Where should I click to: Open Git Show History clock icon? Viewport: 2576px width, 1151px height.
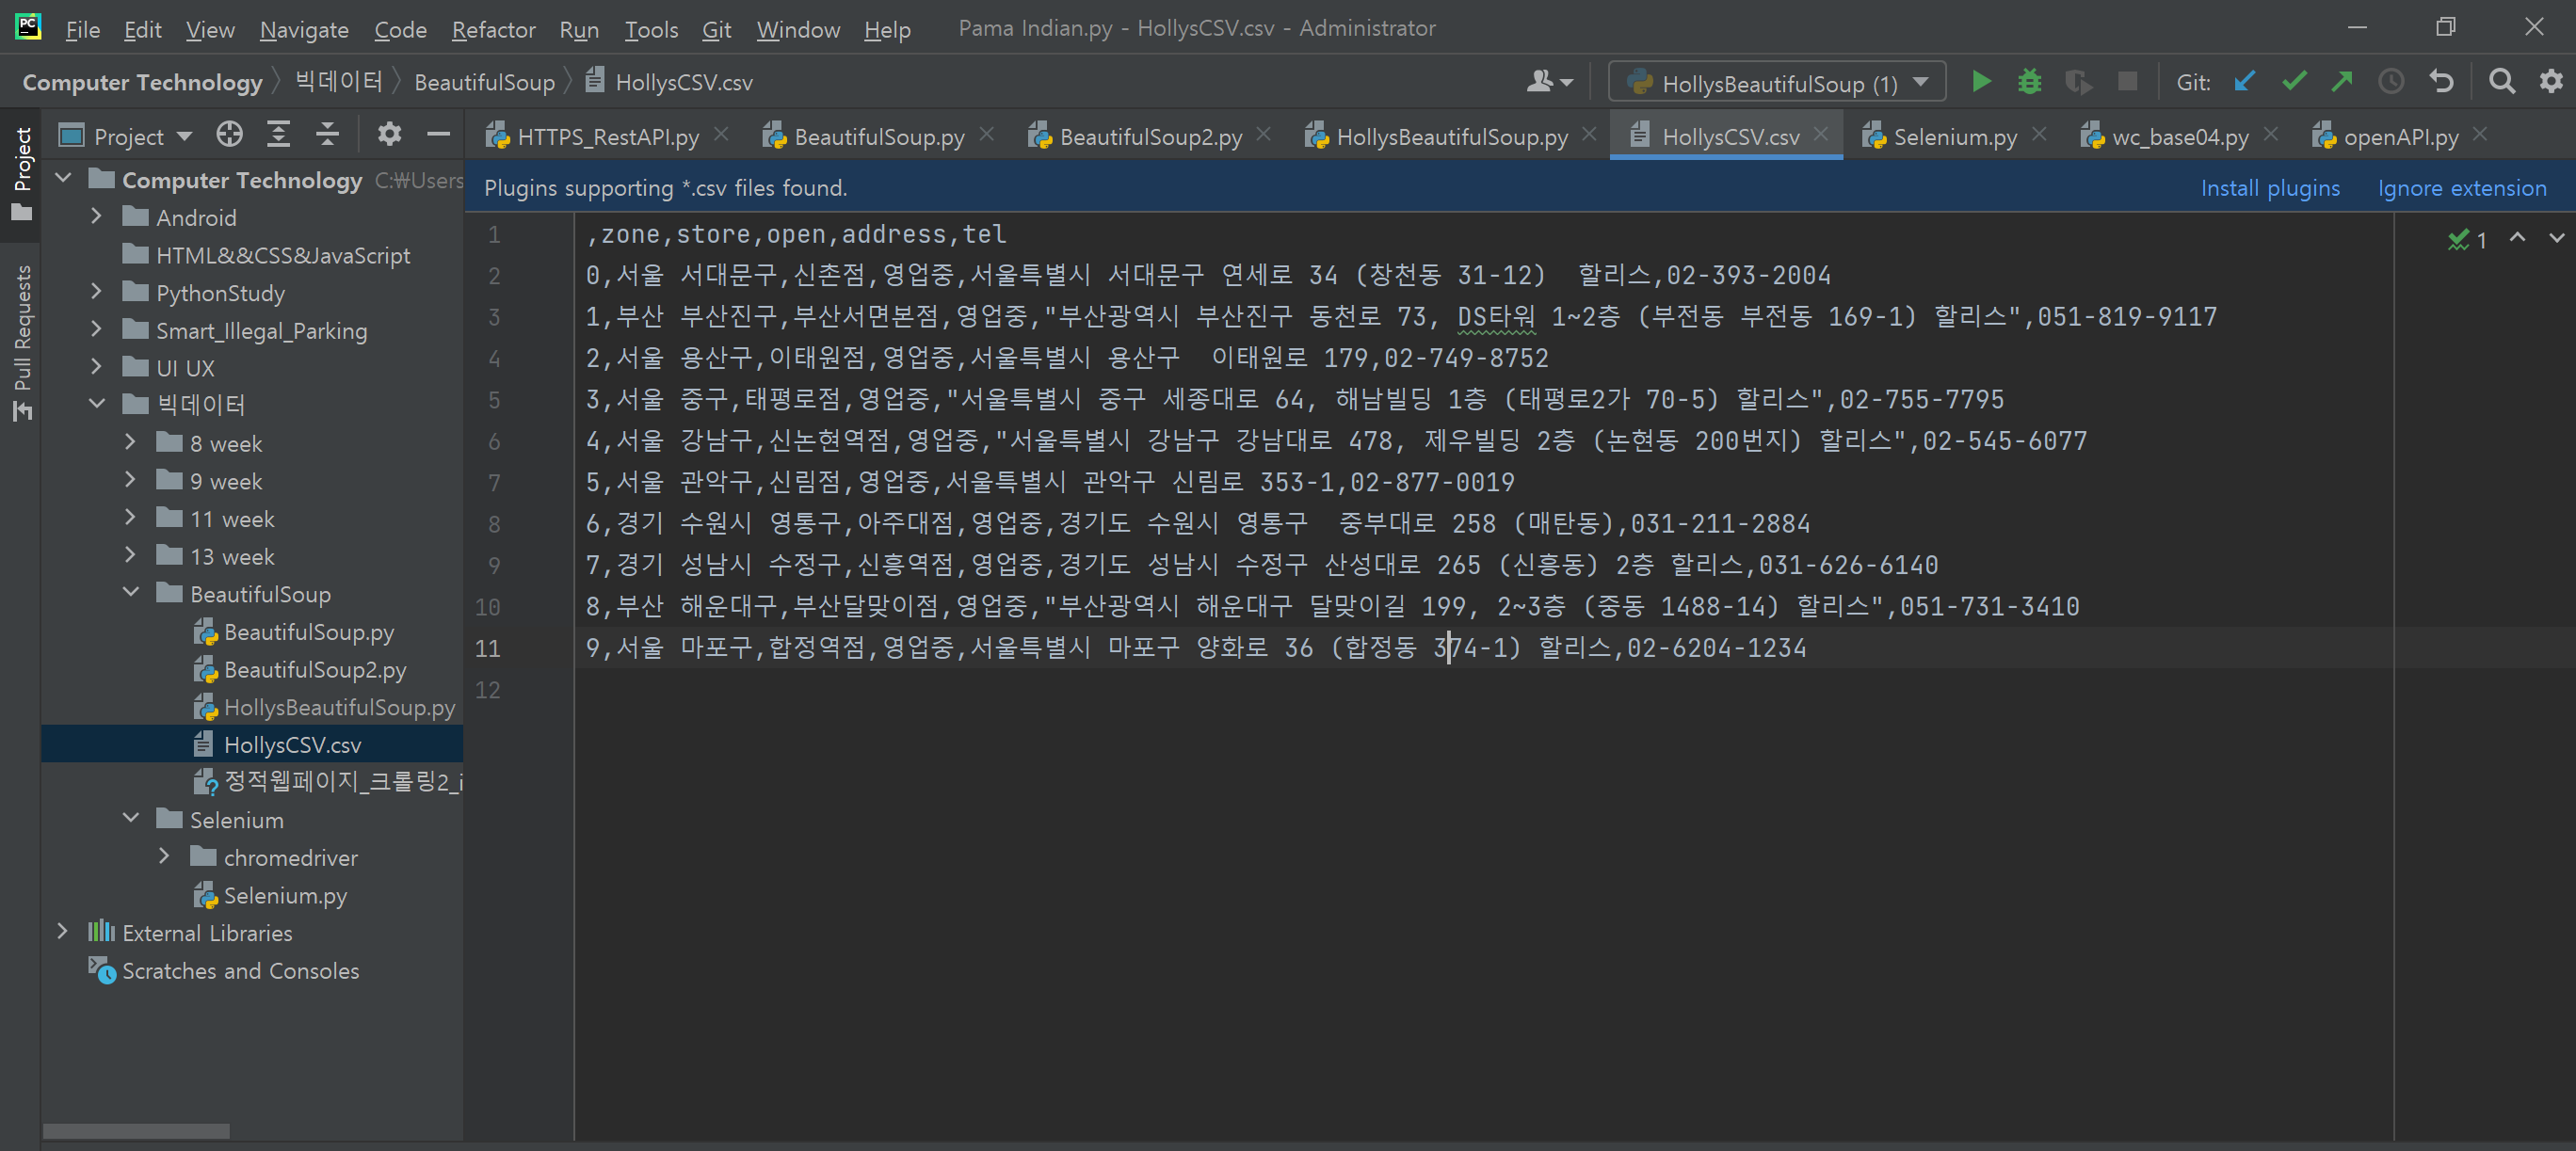(x=2391, y=82)
